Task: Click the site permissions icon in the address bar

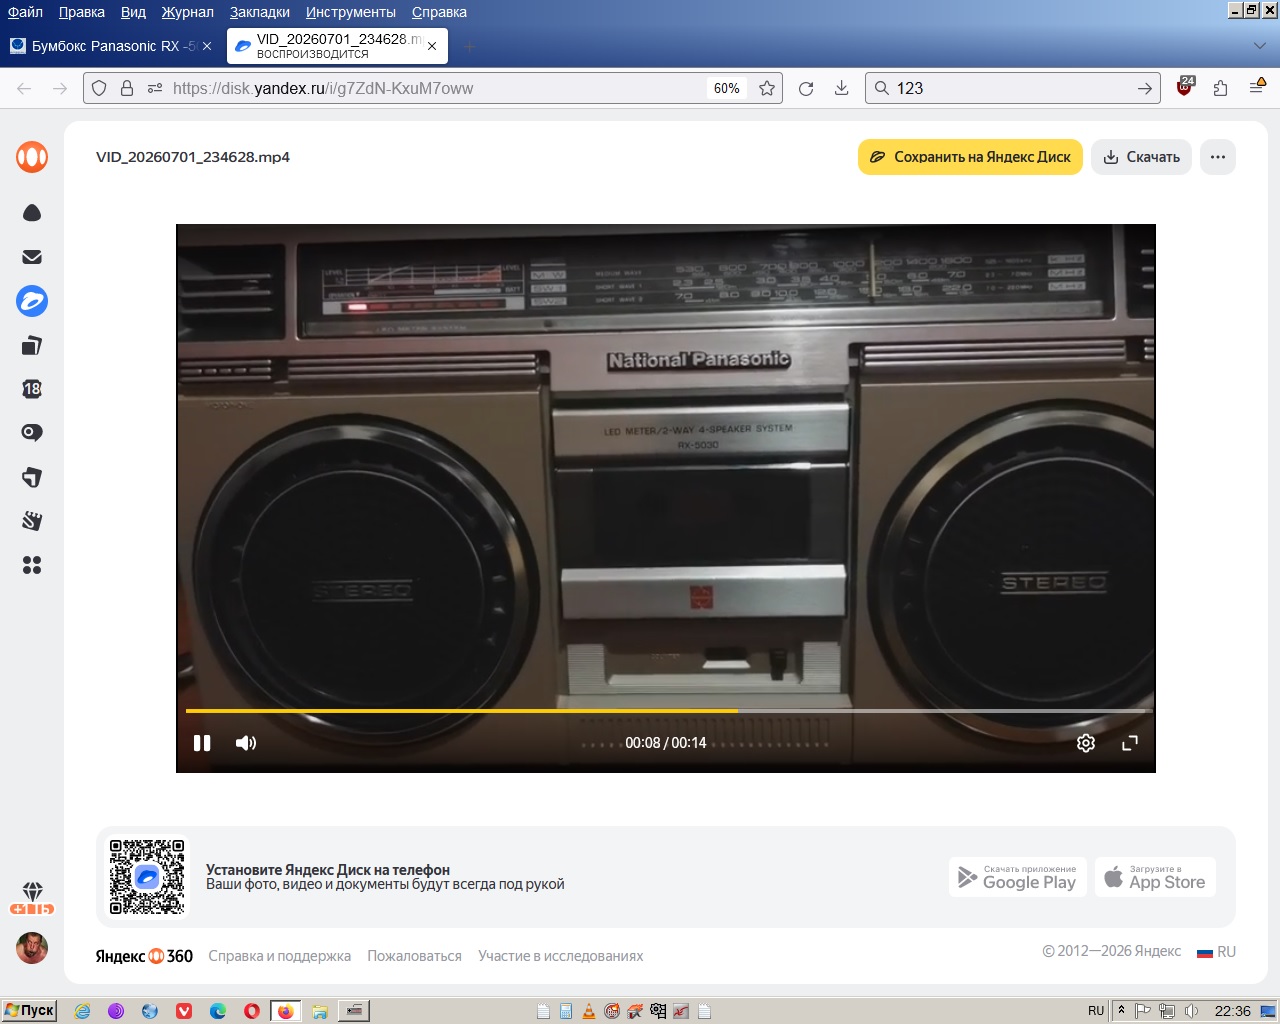Action: coord(155,88)
